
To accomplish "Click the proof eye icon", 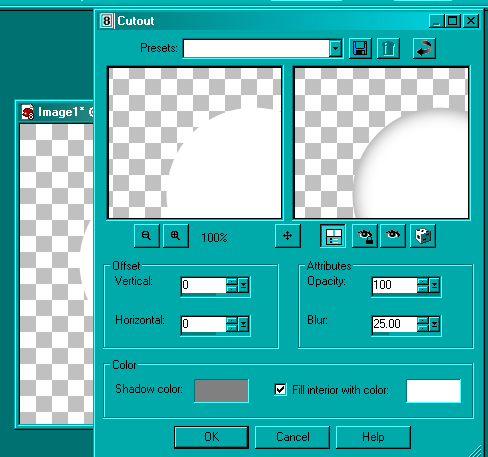I will [x=393, y=236].
